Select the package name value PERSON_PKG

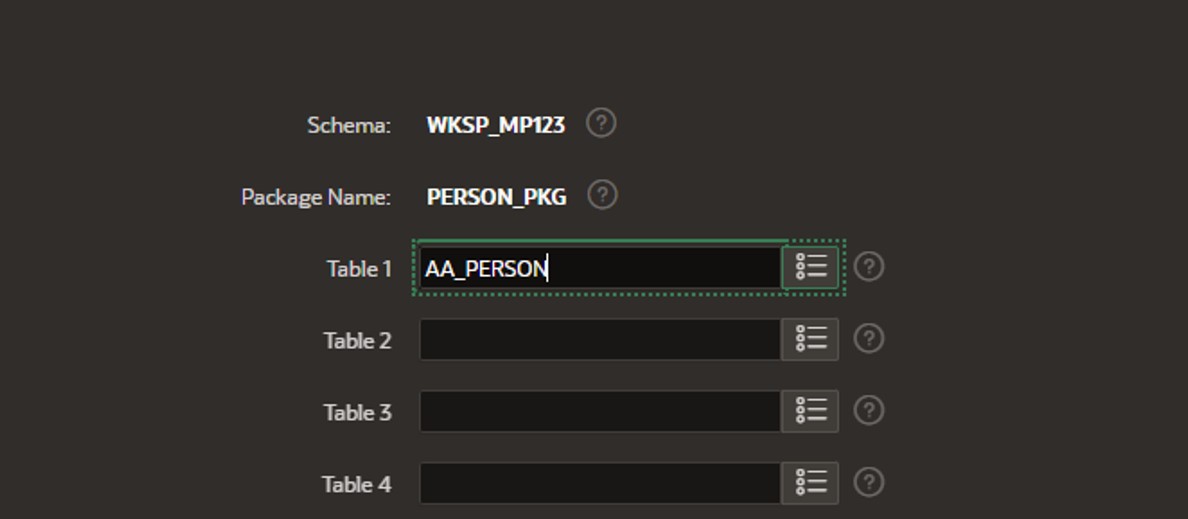click(x=496, y=197)
